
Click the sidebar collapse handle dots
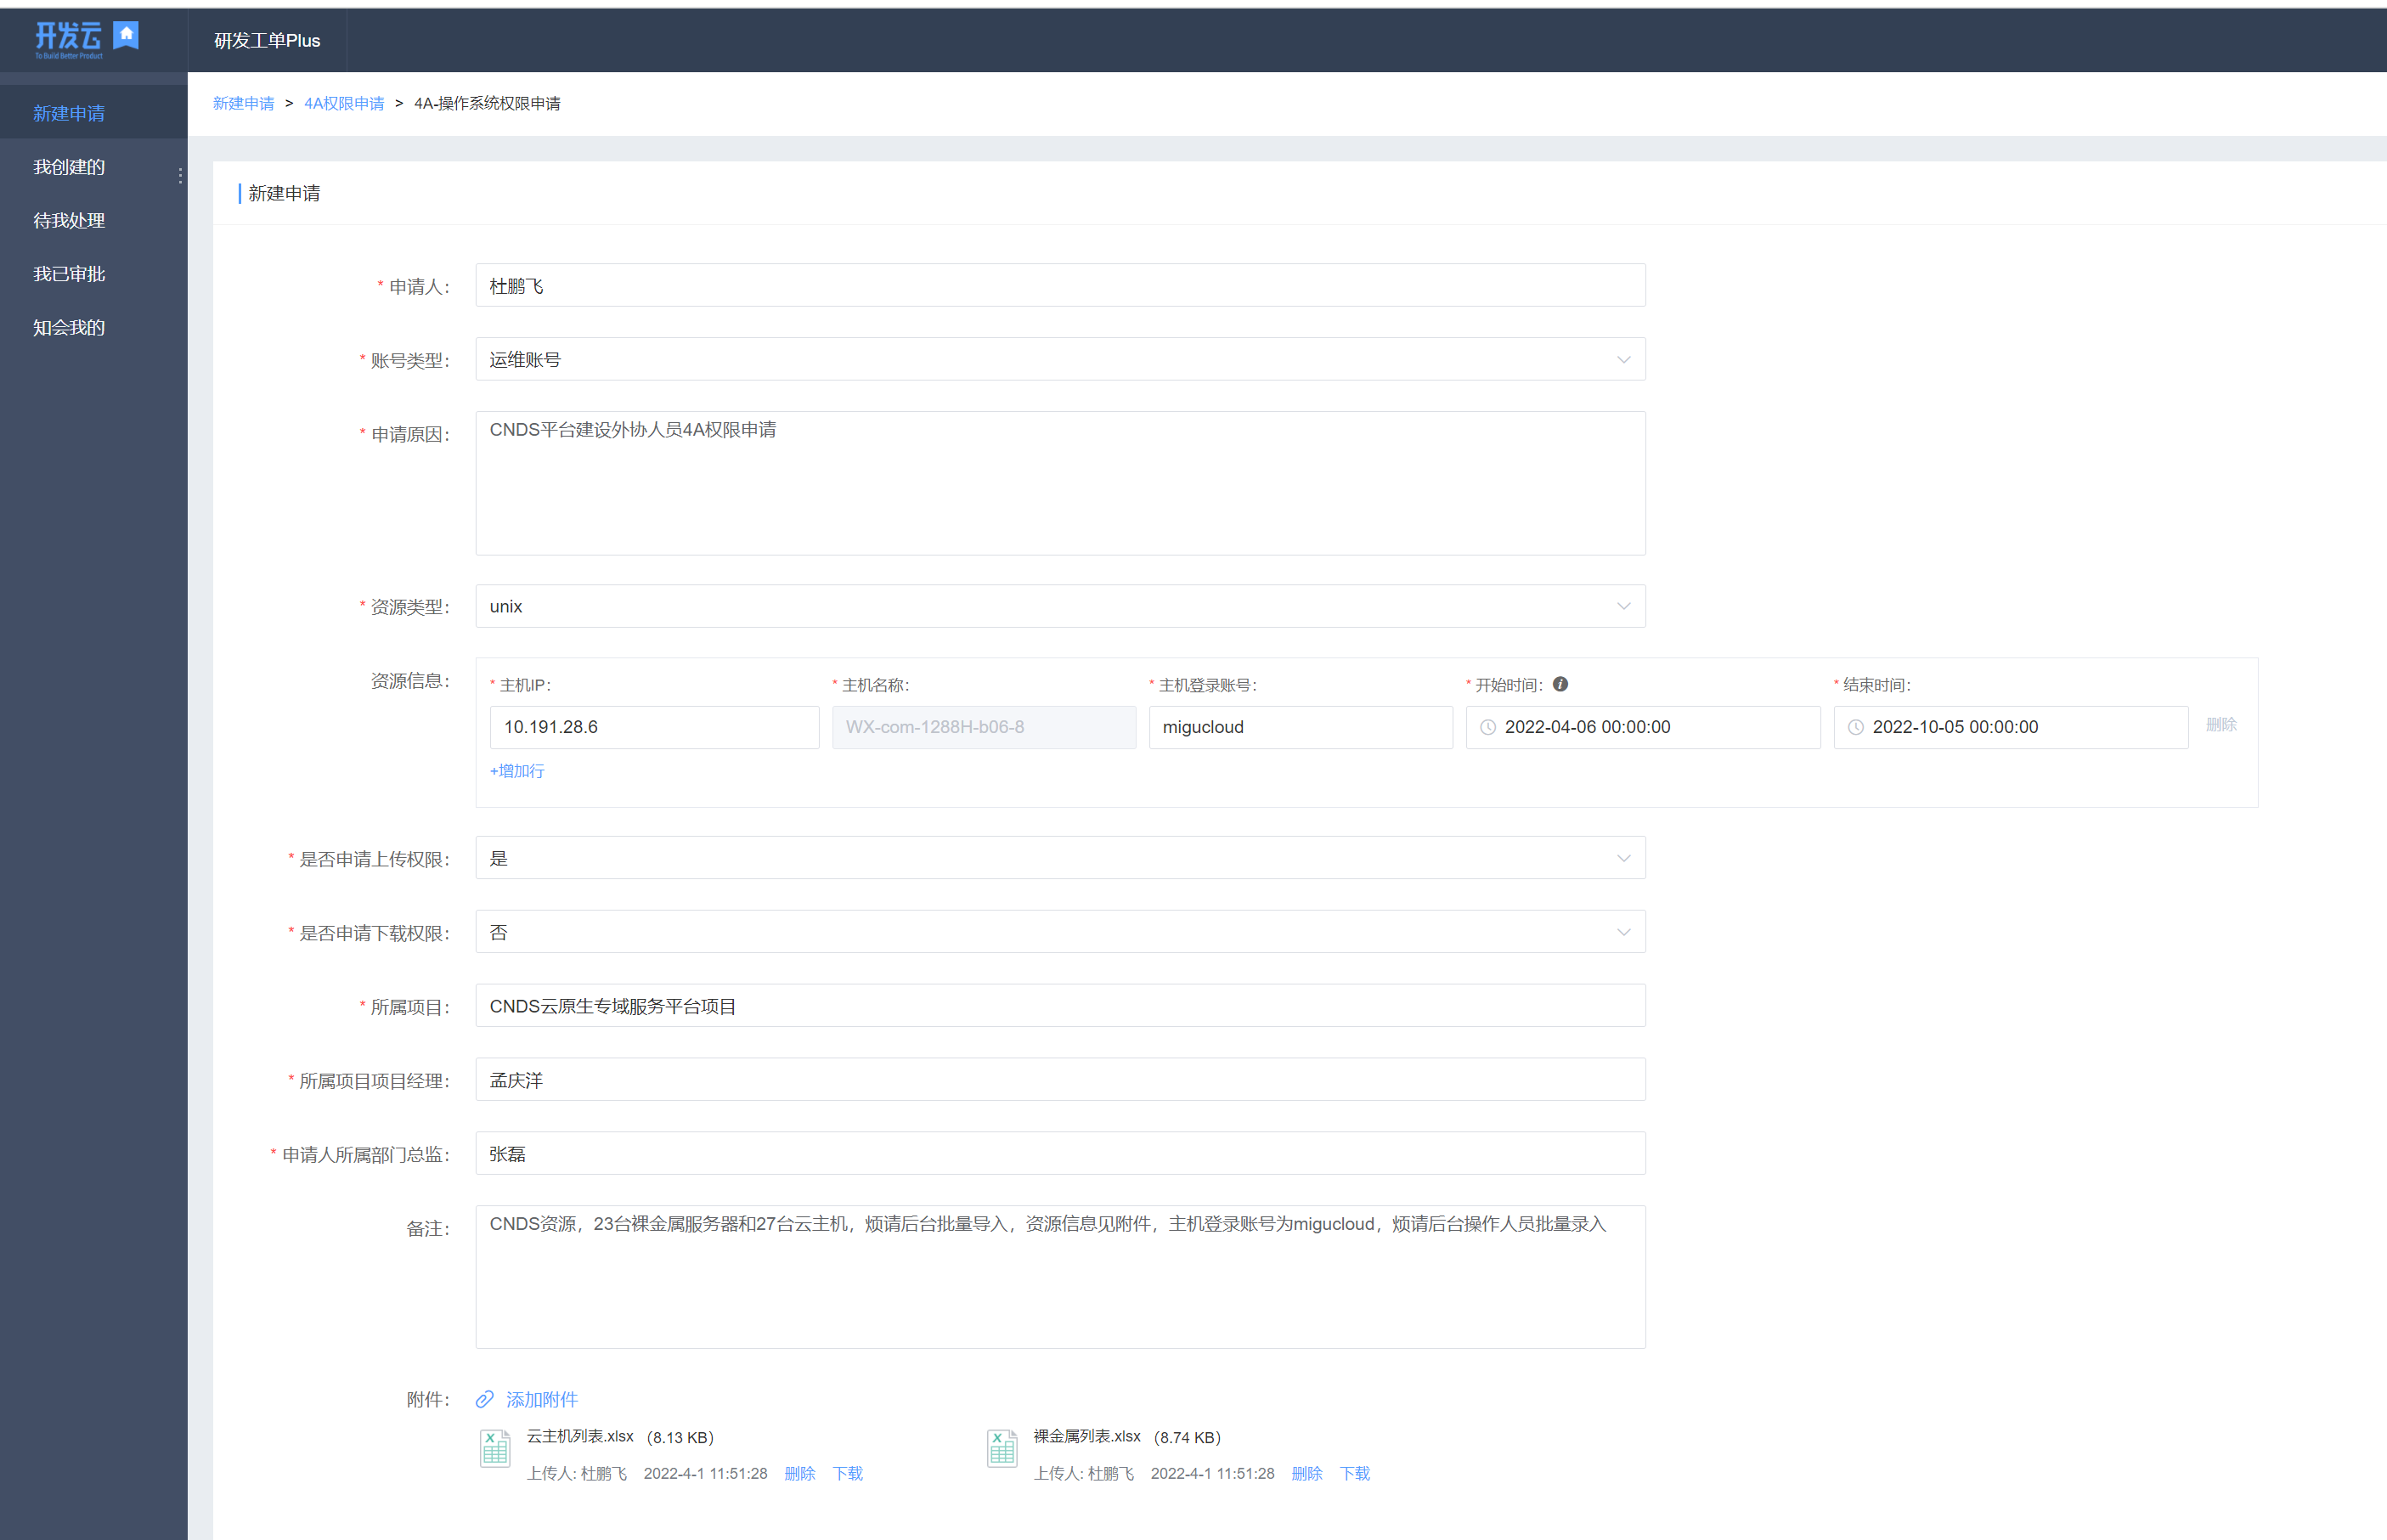pos(180,176)
